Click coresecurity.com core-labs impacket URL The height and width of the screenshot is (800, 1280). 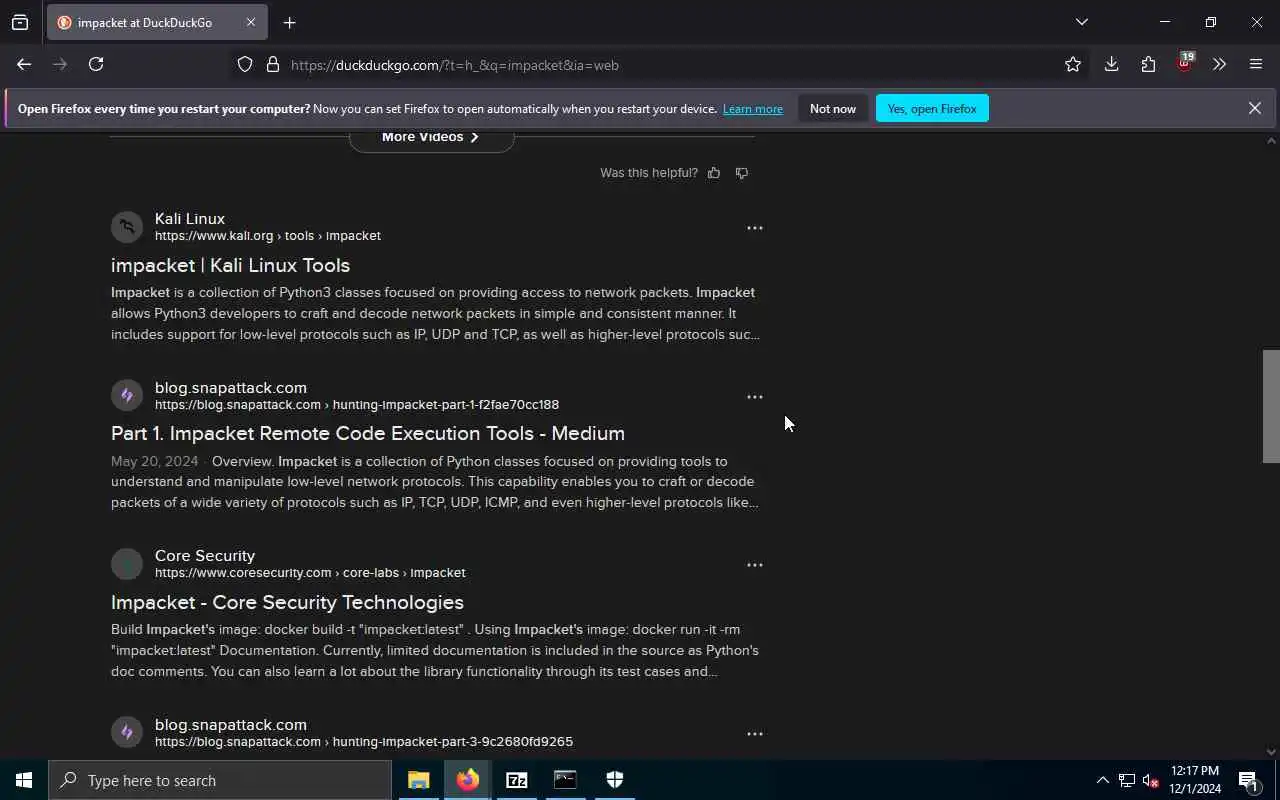310,573
